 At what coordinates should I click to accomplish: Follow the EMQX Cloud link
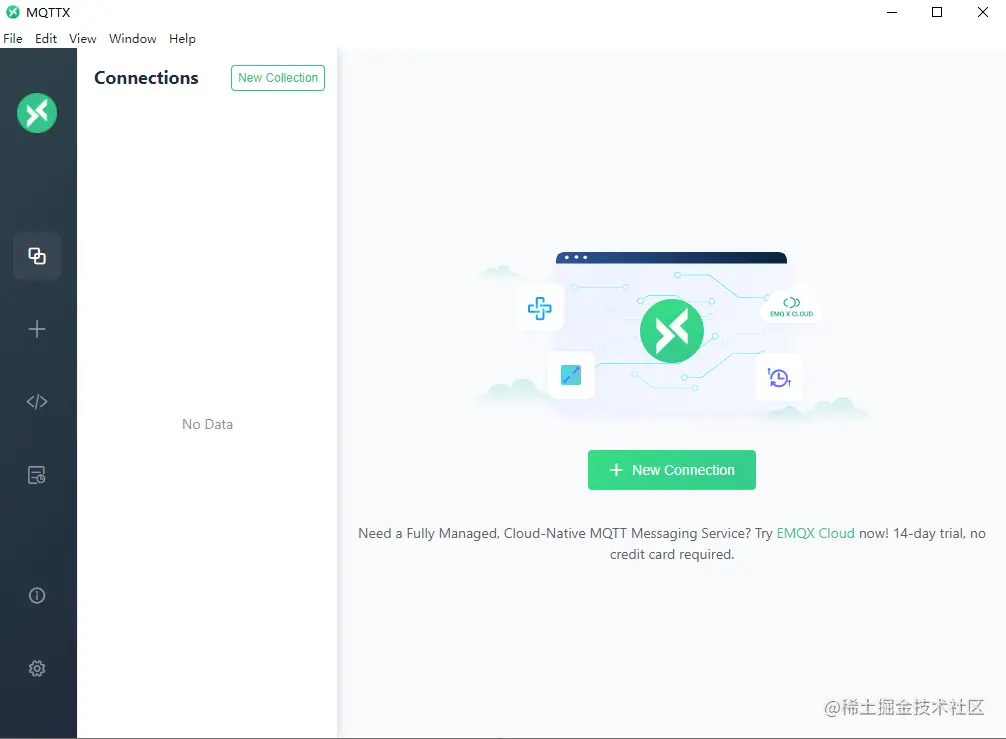pyautogui.click(x=815, y=533)
